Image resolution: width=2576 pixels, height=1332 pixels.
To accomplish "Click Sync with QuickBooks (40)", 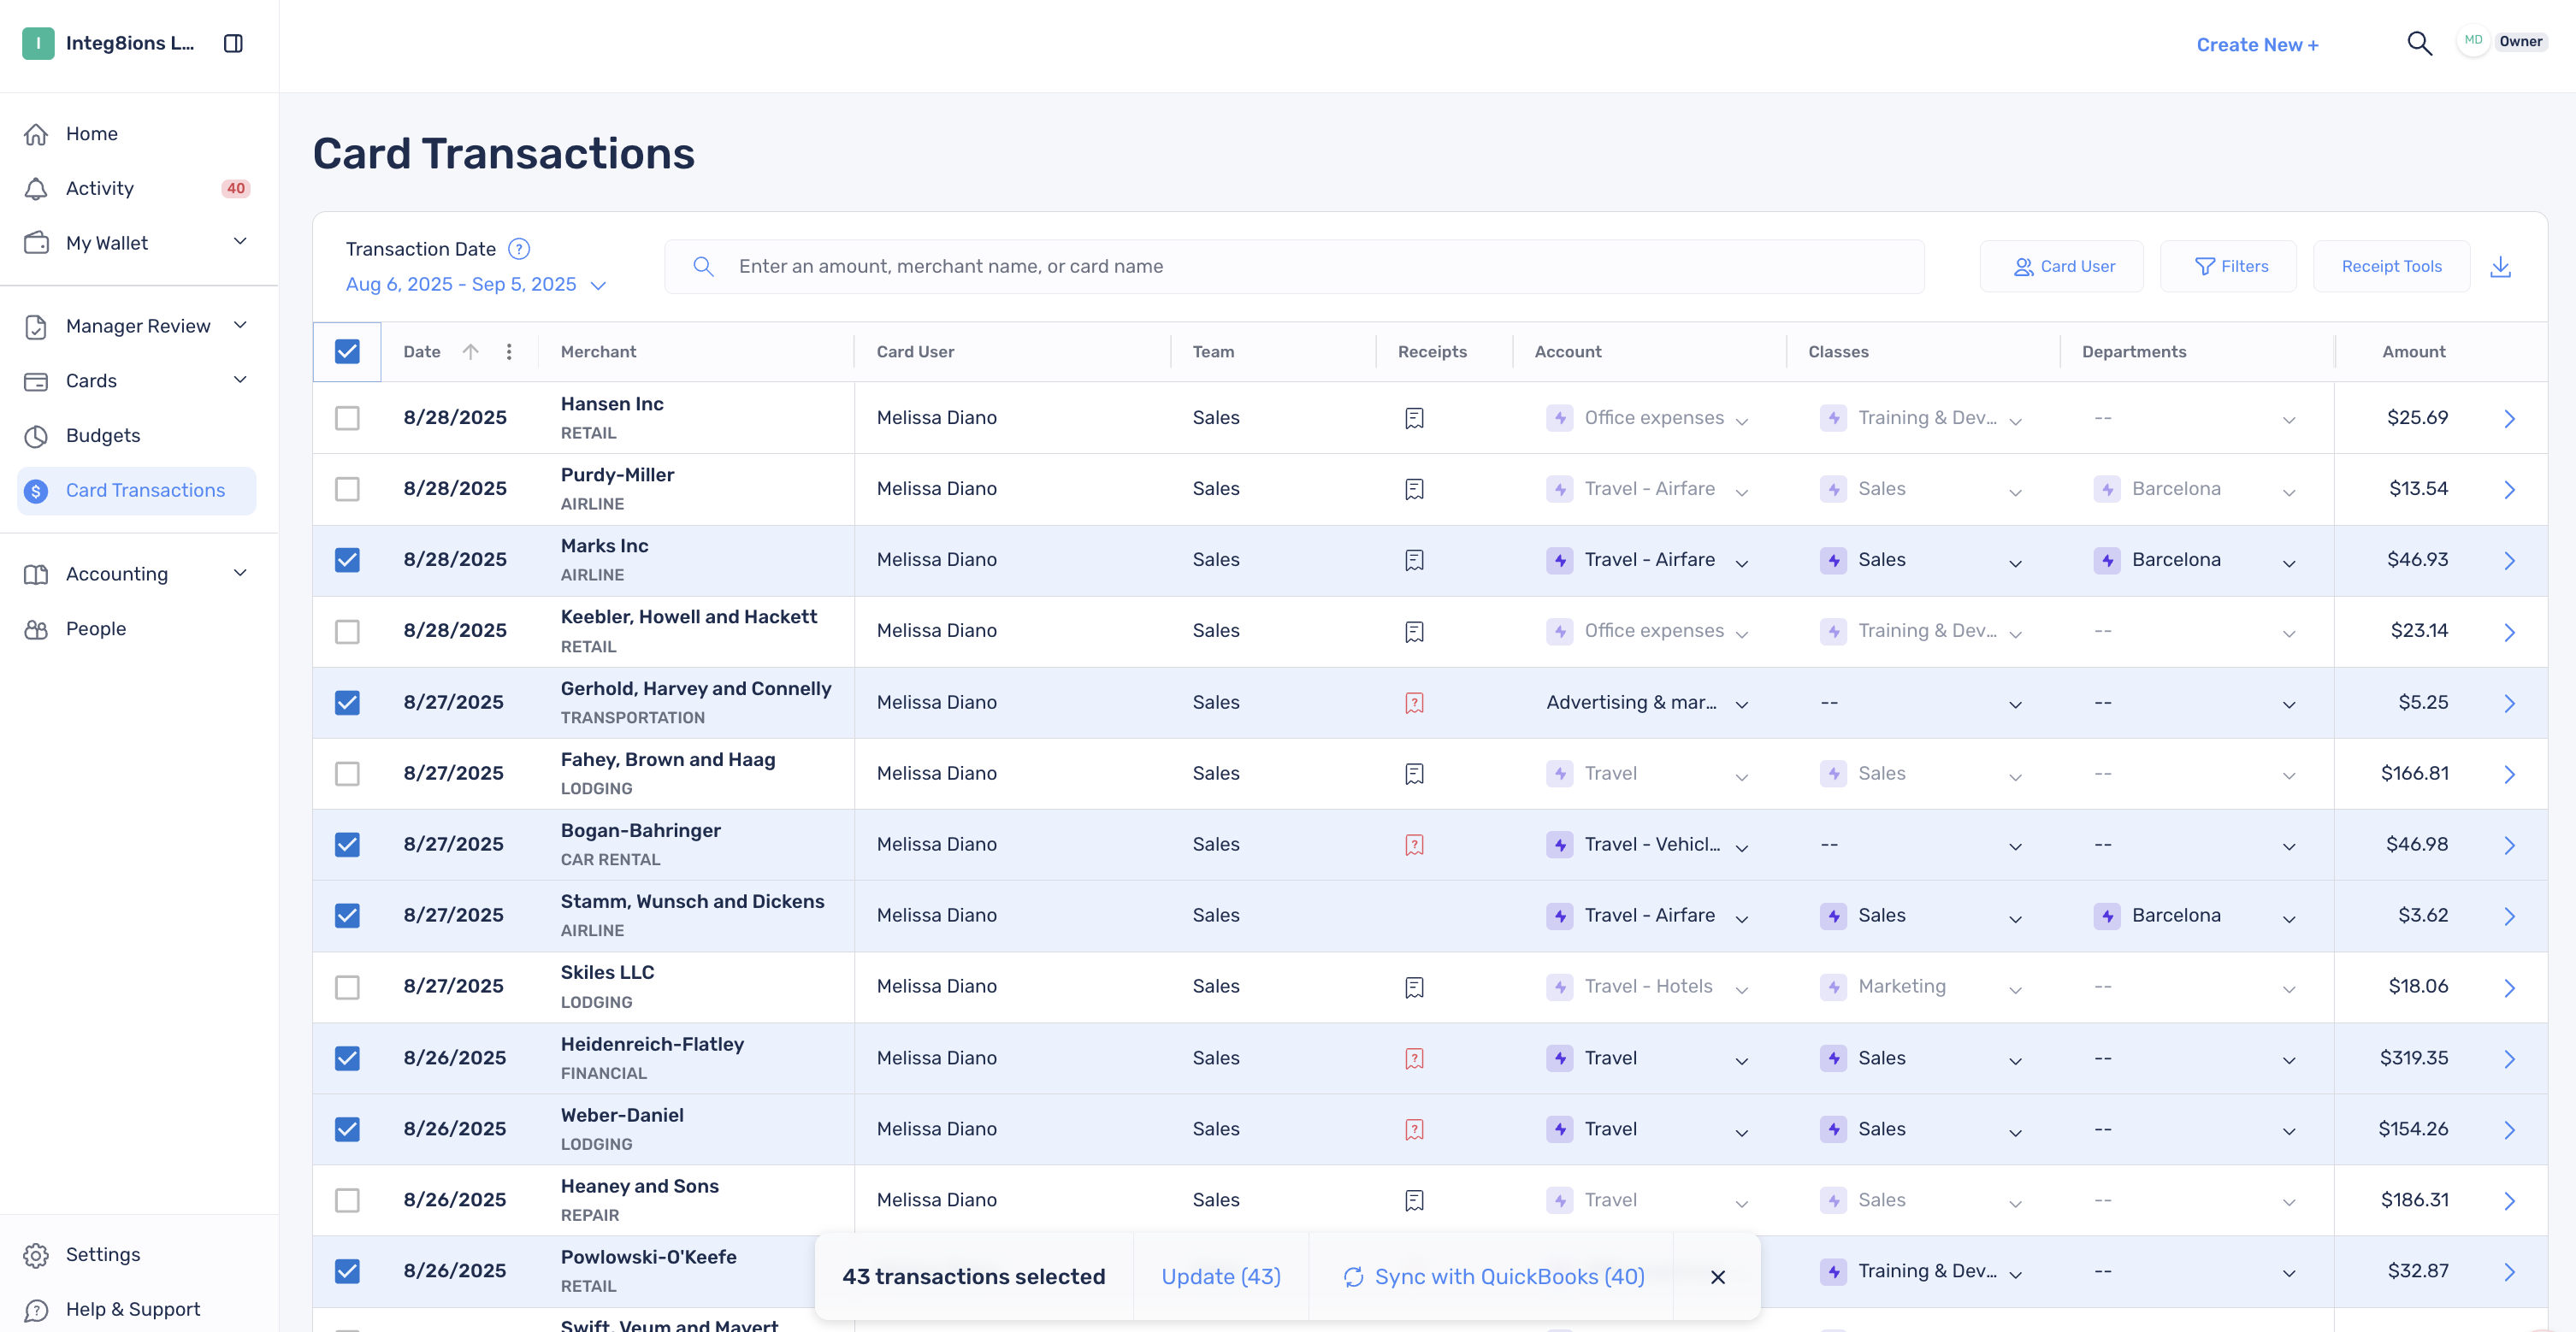I will coord(1493,1277).
